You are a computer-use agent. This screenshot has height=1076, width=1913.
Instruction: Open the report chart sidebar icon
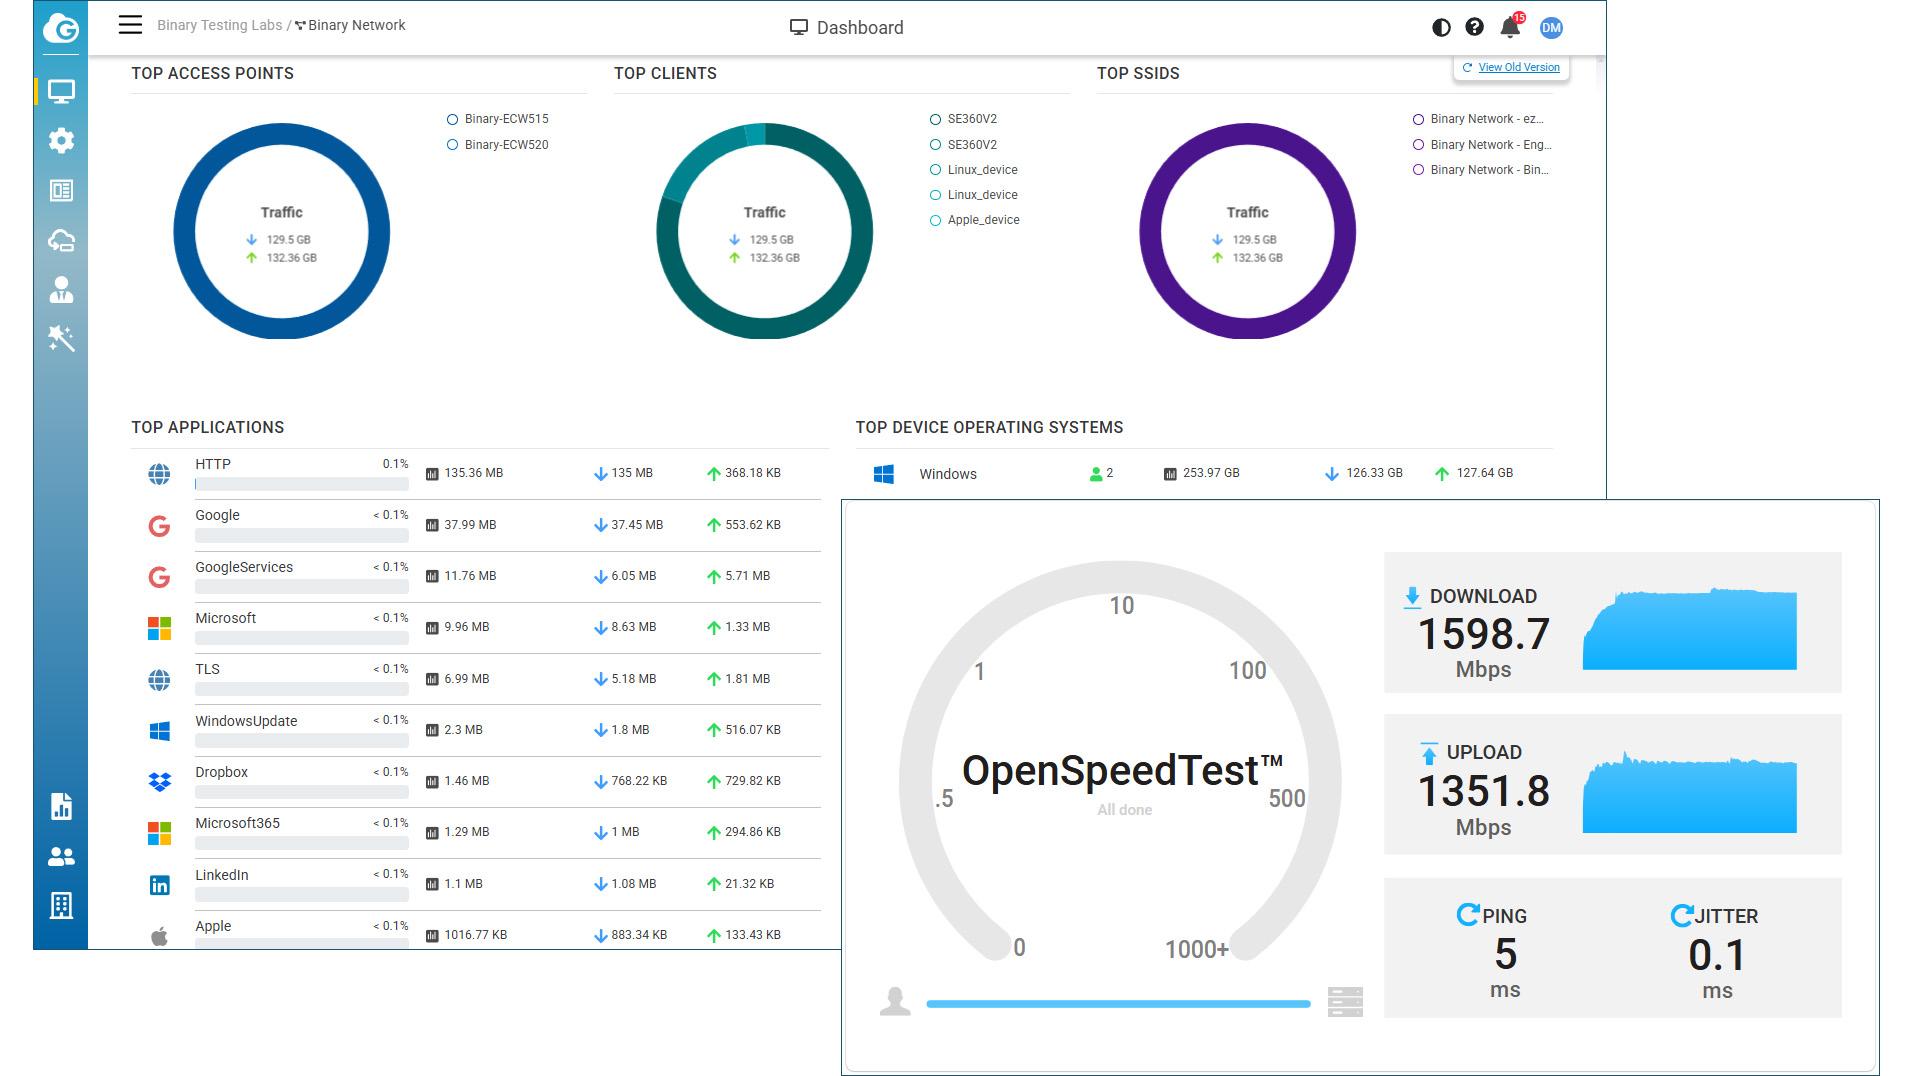(61, 806)
